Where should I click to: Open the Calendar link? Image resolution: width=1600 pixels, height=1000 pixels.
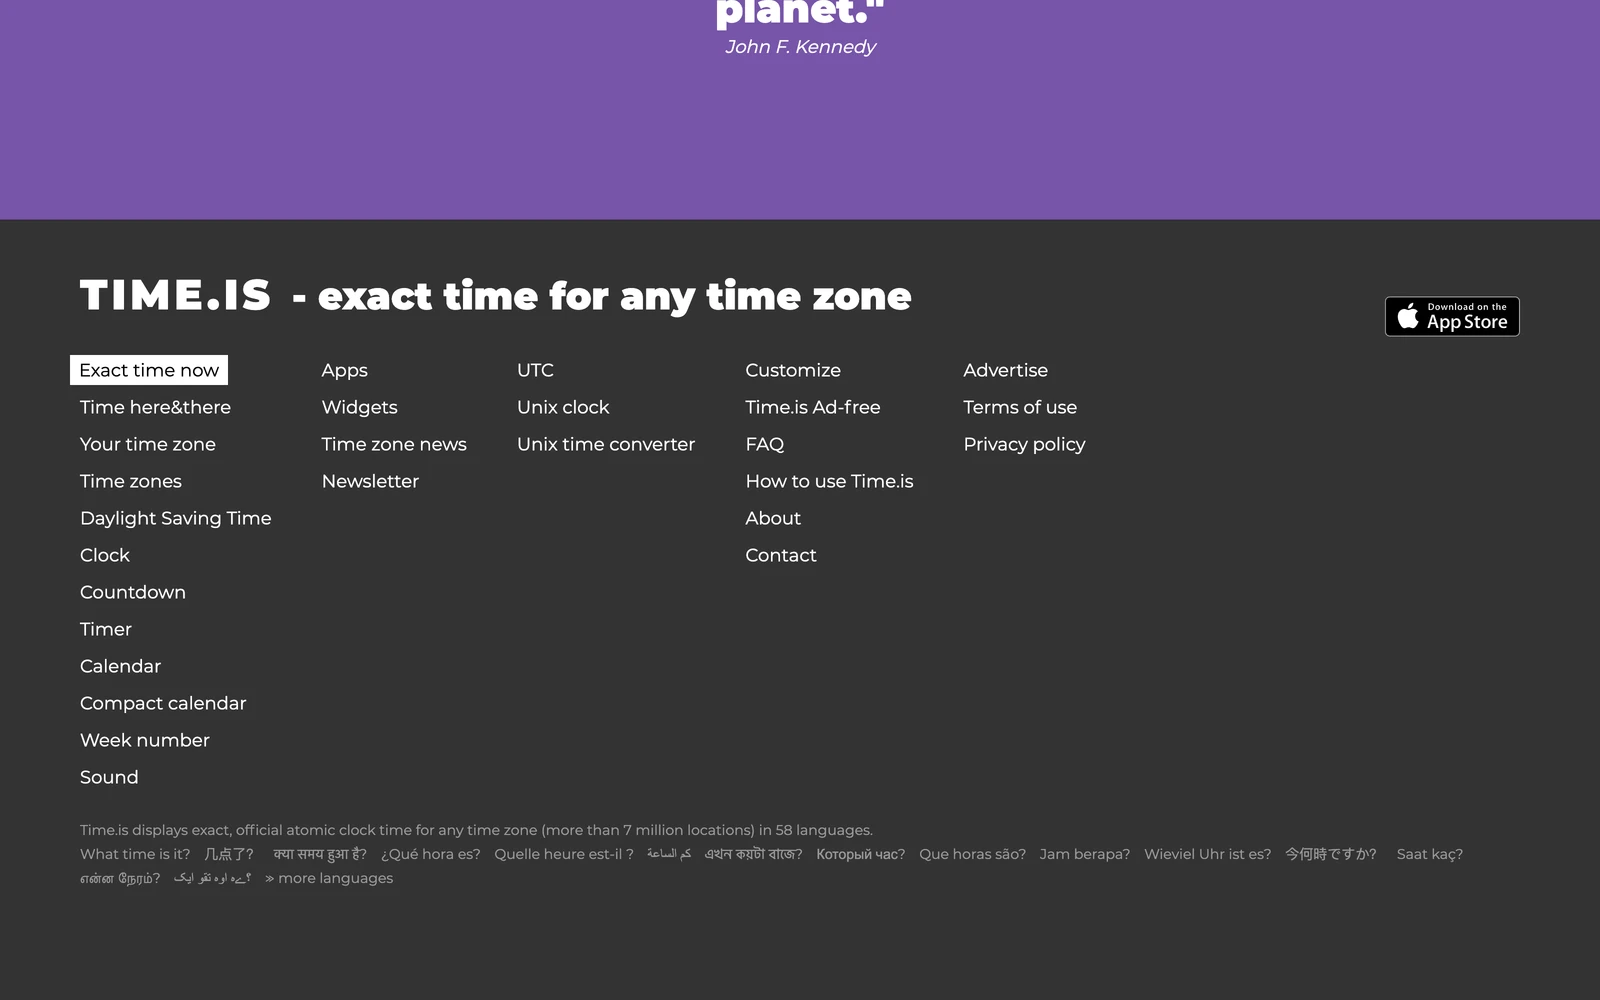[x=120, y=666]
